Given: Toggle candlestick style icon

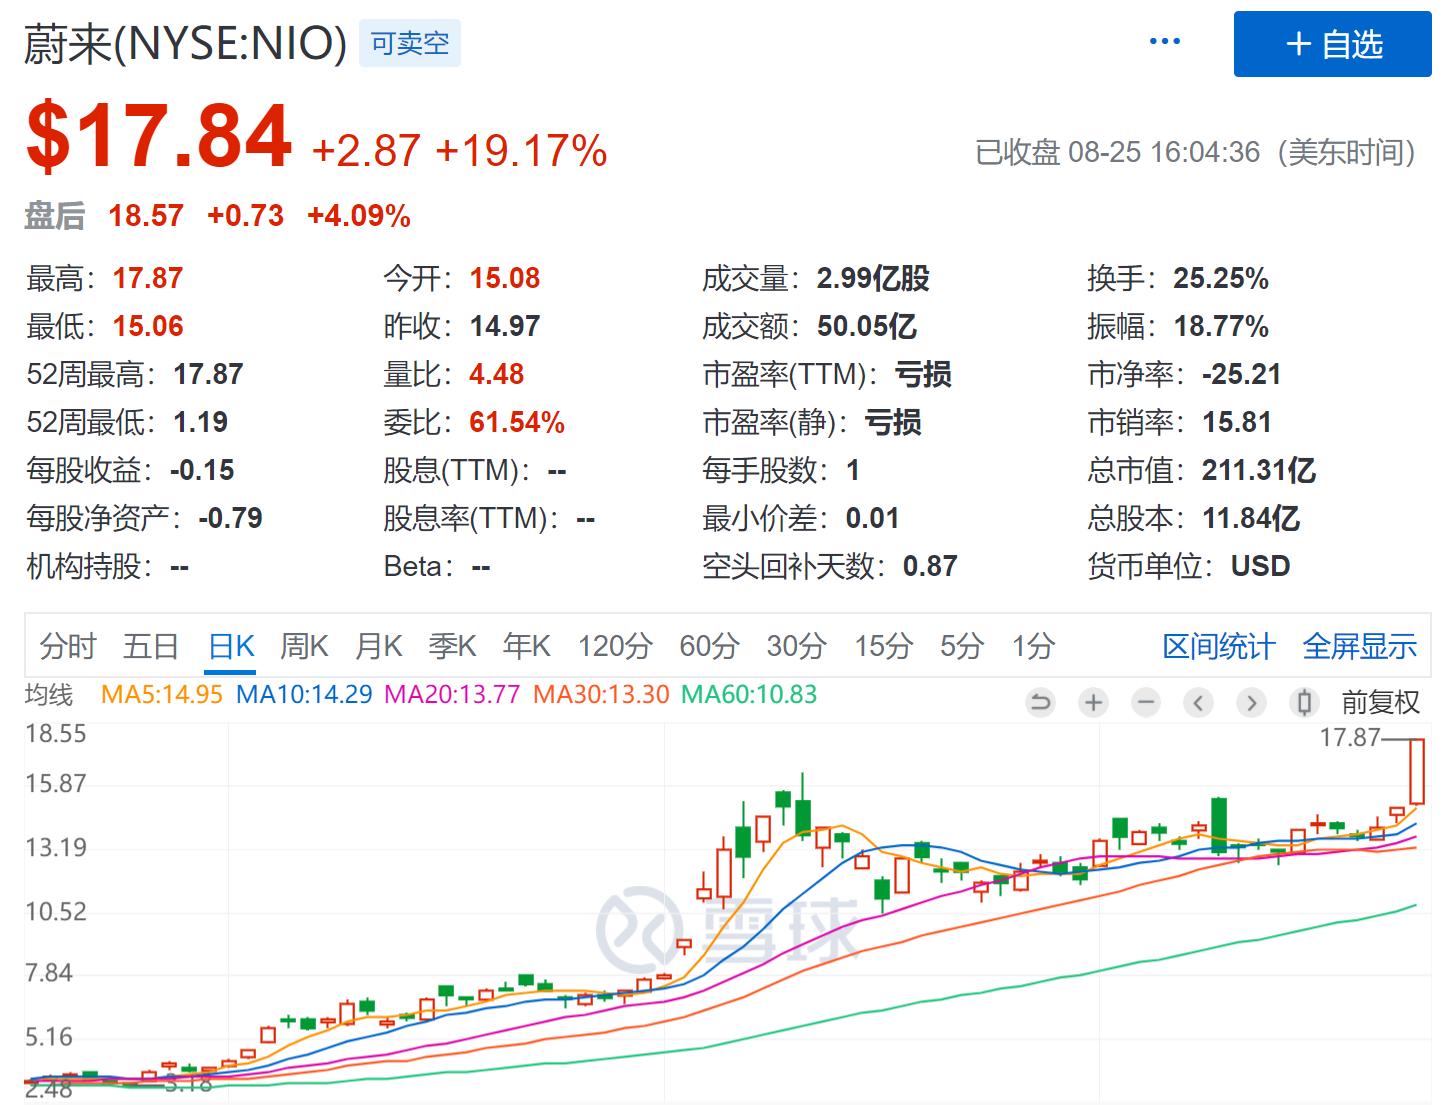Looking at the screenshot, I should click(x=1304, y=703).
